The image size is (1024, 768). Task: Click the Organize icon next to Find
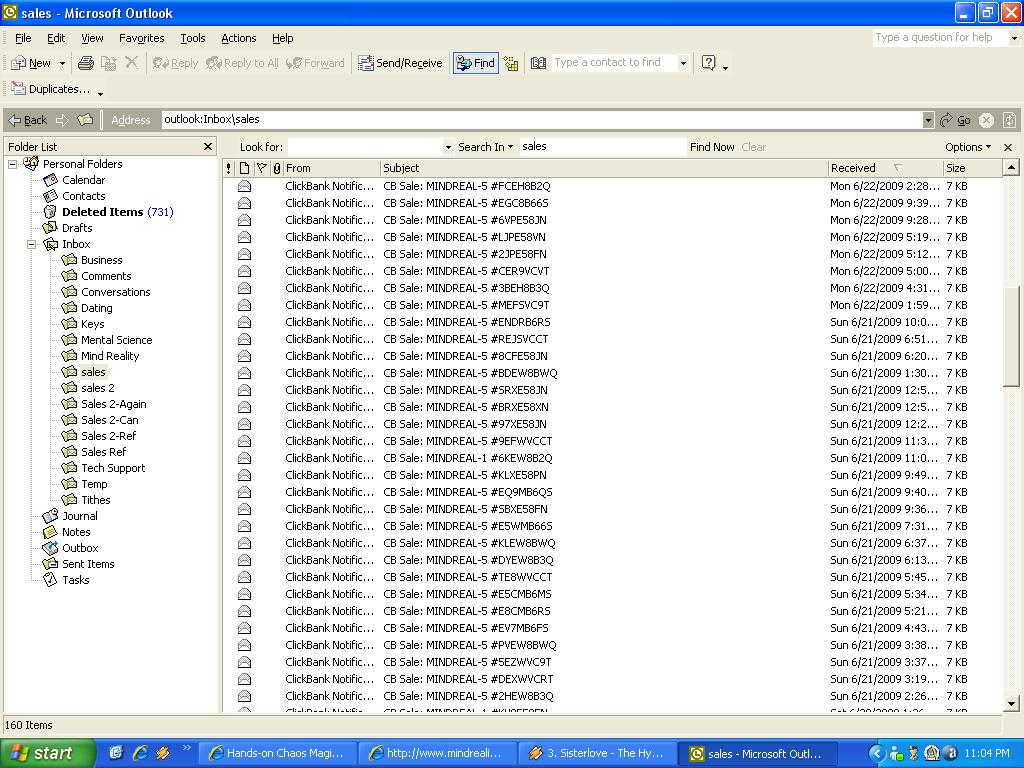click(x=511, y=63)
